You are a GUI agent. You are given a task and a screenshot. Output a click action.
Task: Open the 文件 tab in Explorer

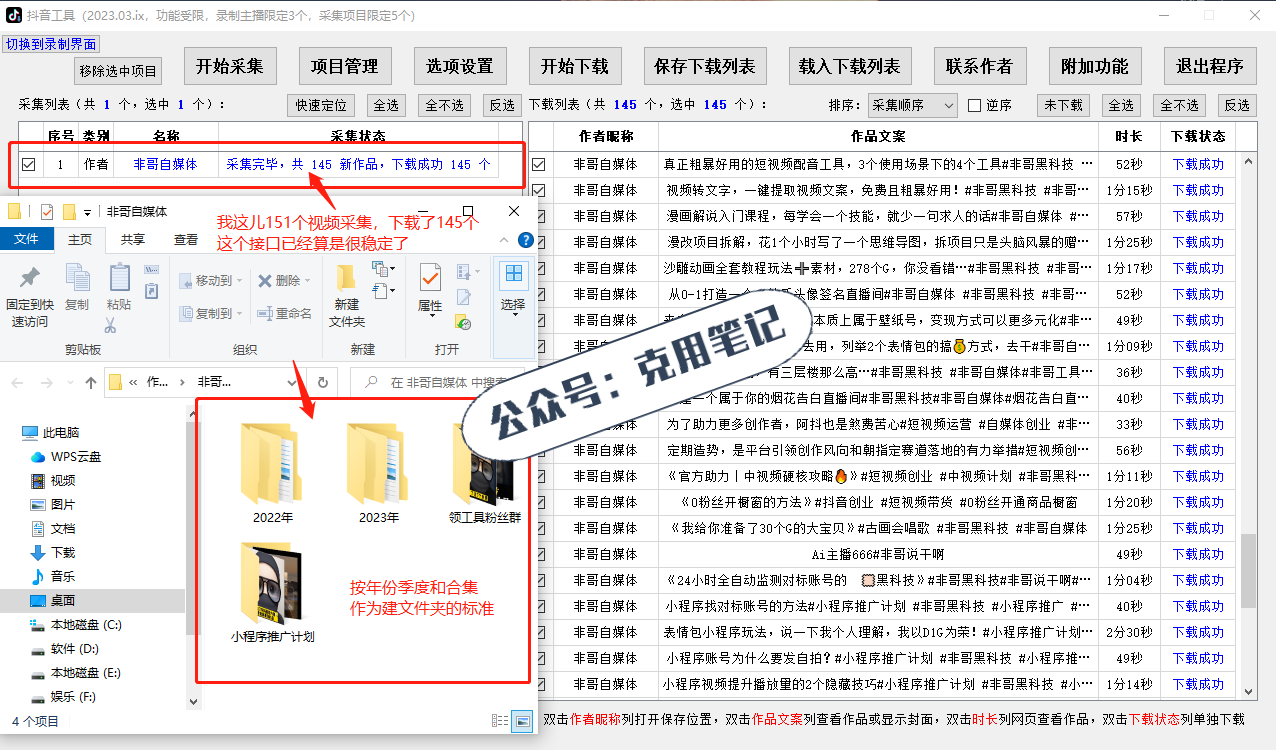27,239
